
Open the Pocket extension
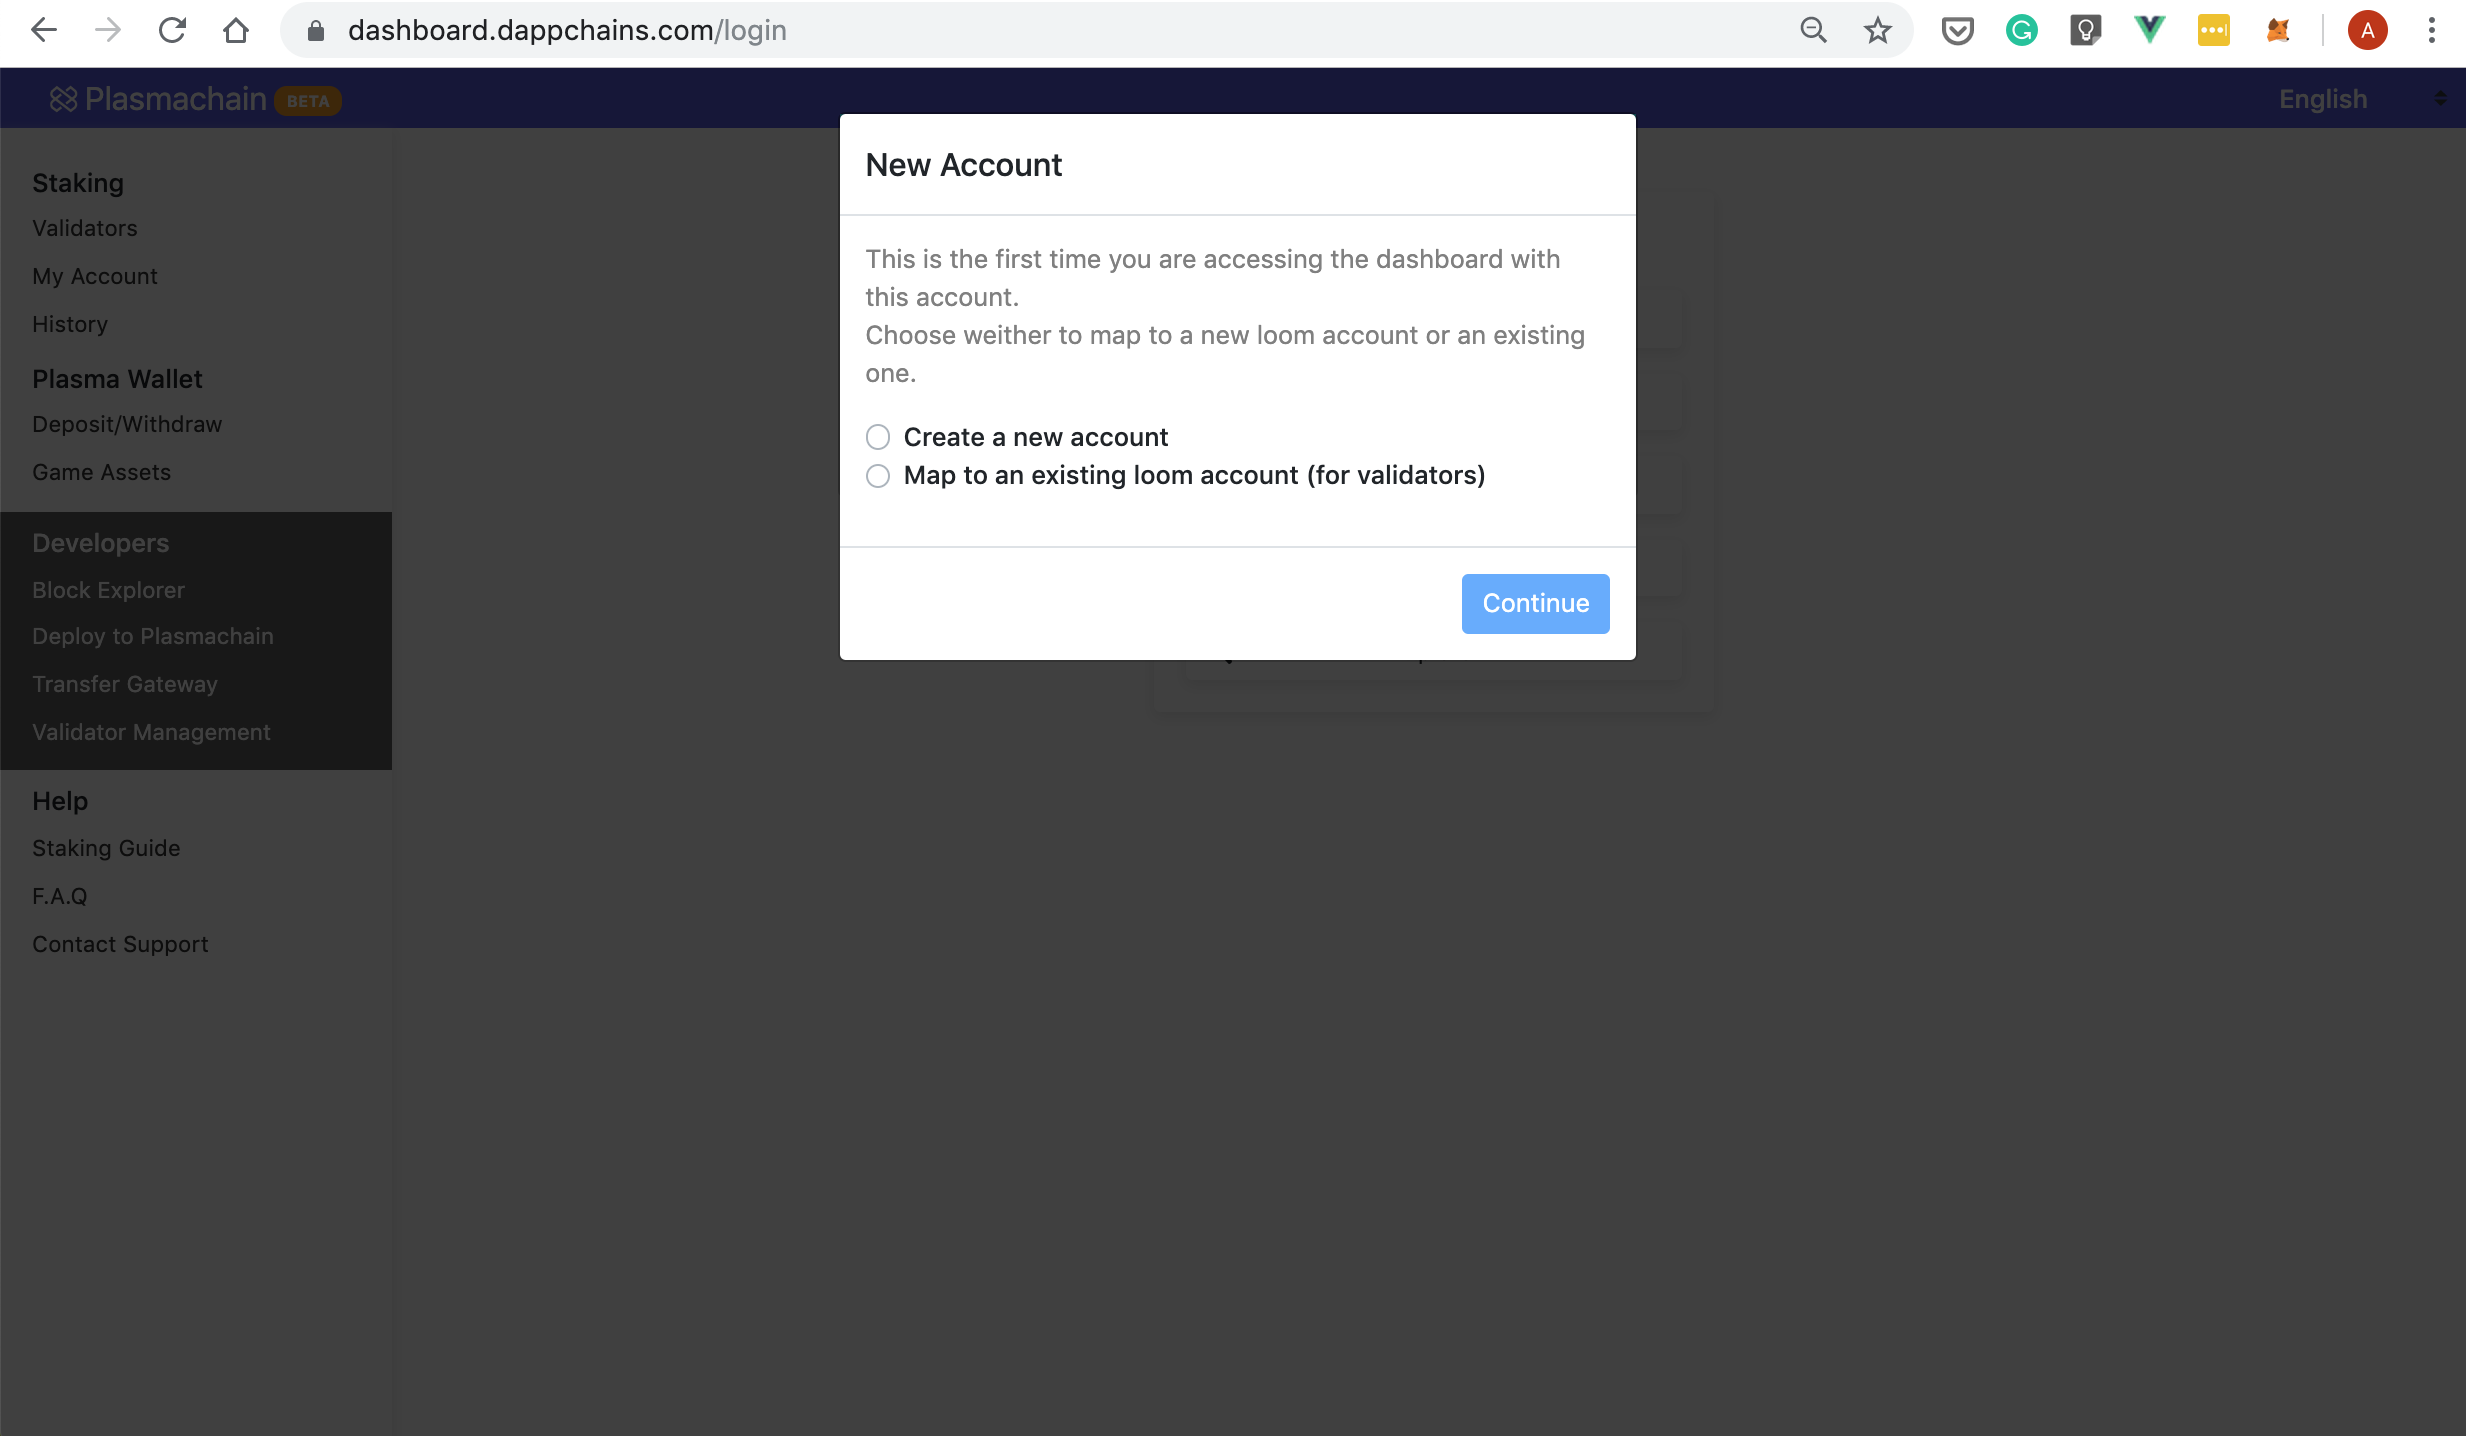click(1957, 31)
